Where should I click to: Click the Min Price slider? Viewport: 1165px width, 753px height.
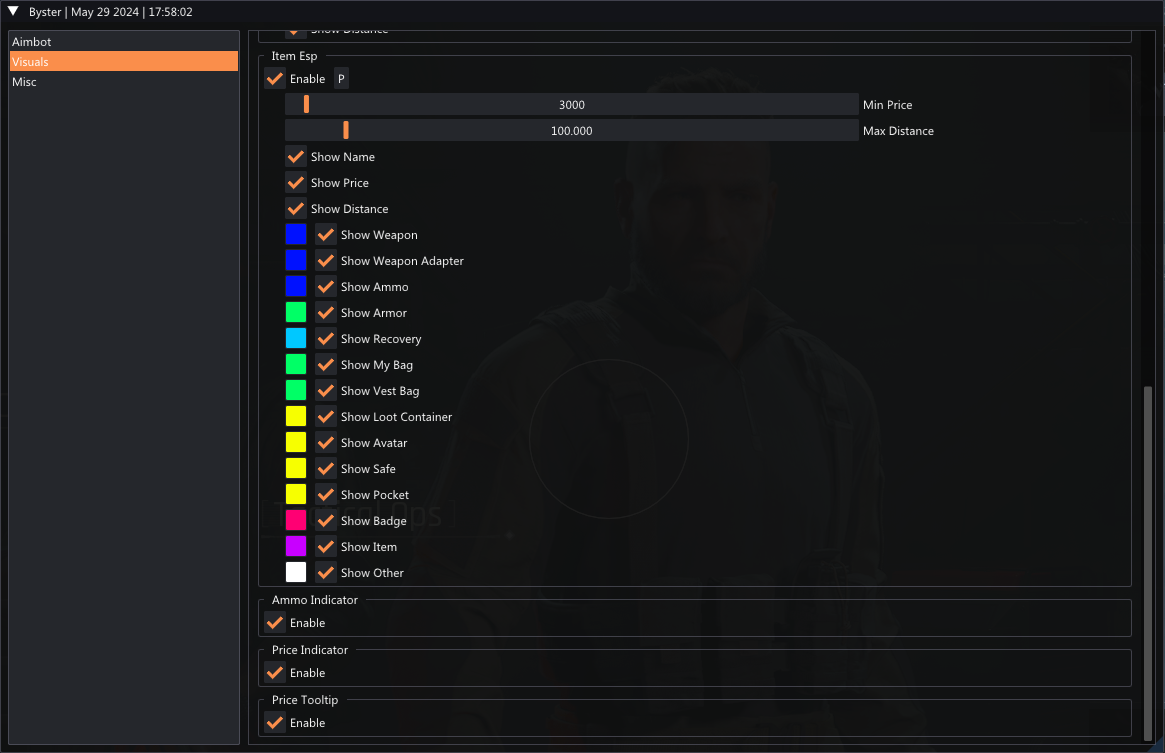(571, 105)
